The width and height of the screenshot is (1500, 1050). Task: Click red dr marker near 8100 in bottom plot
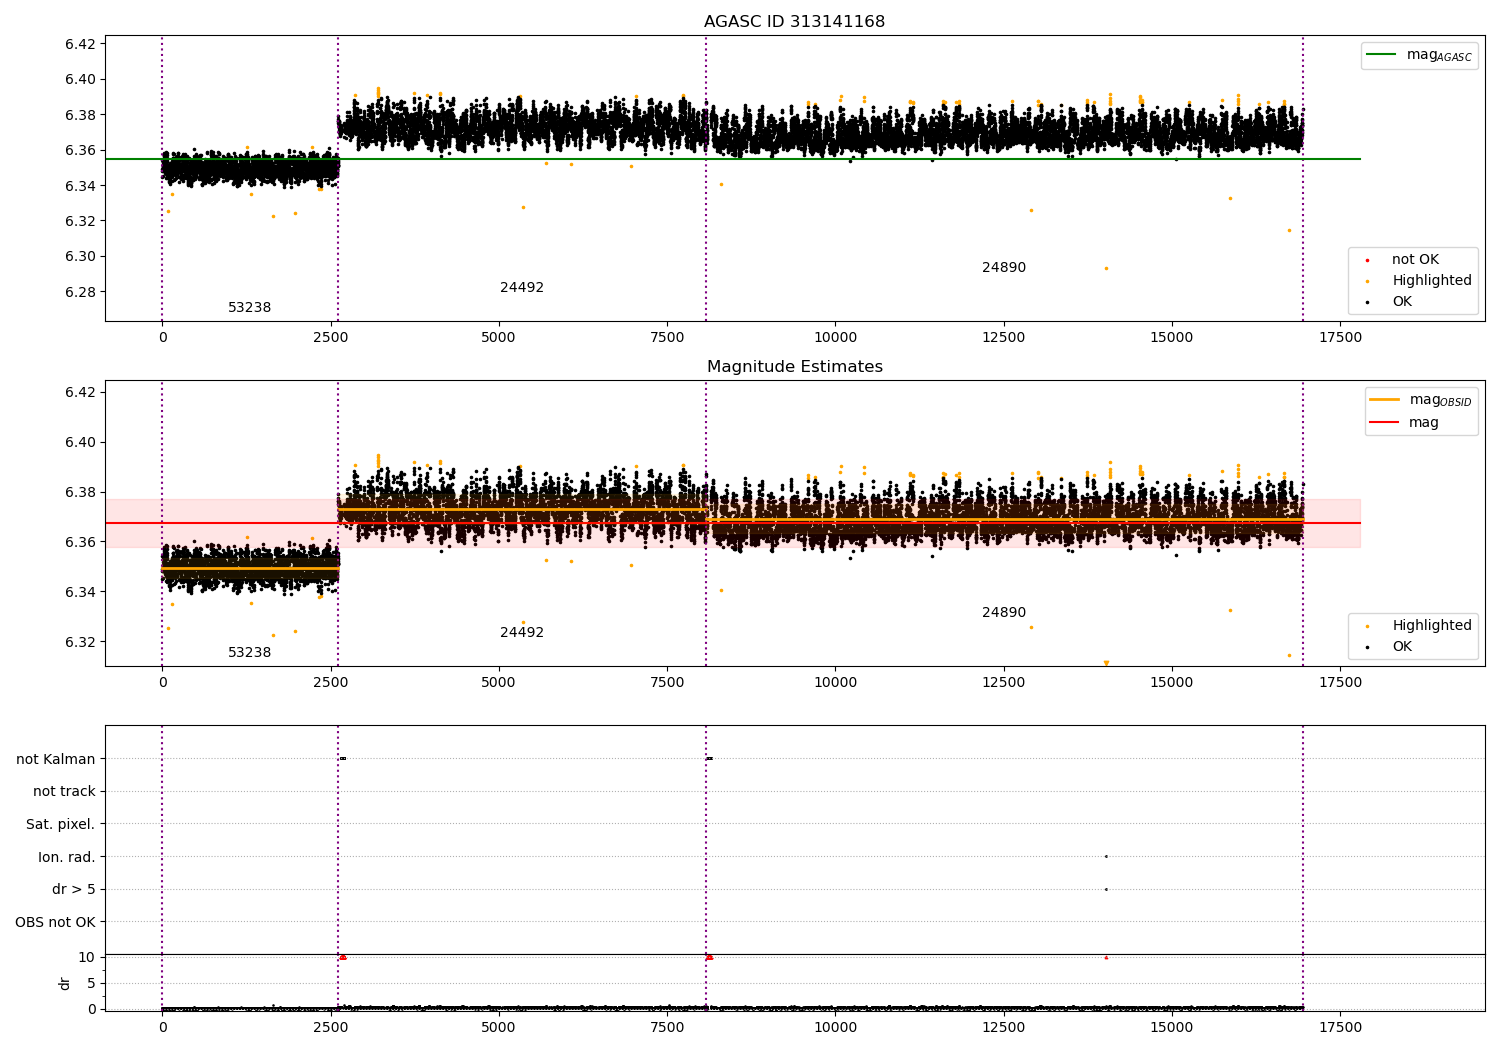point(710,957)
